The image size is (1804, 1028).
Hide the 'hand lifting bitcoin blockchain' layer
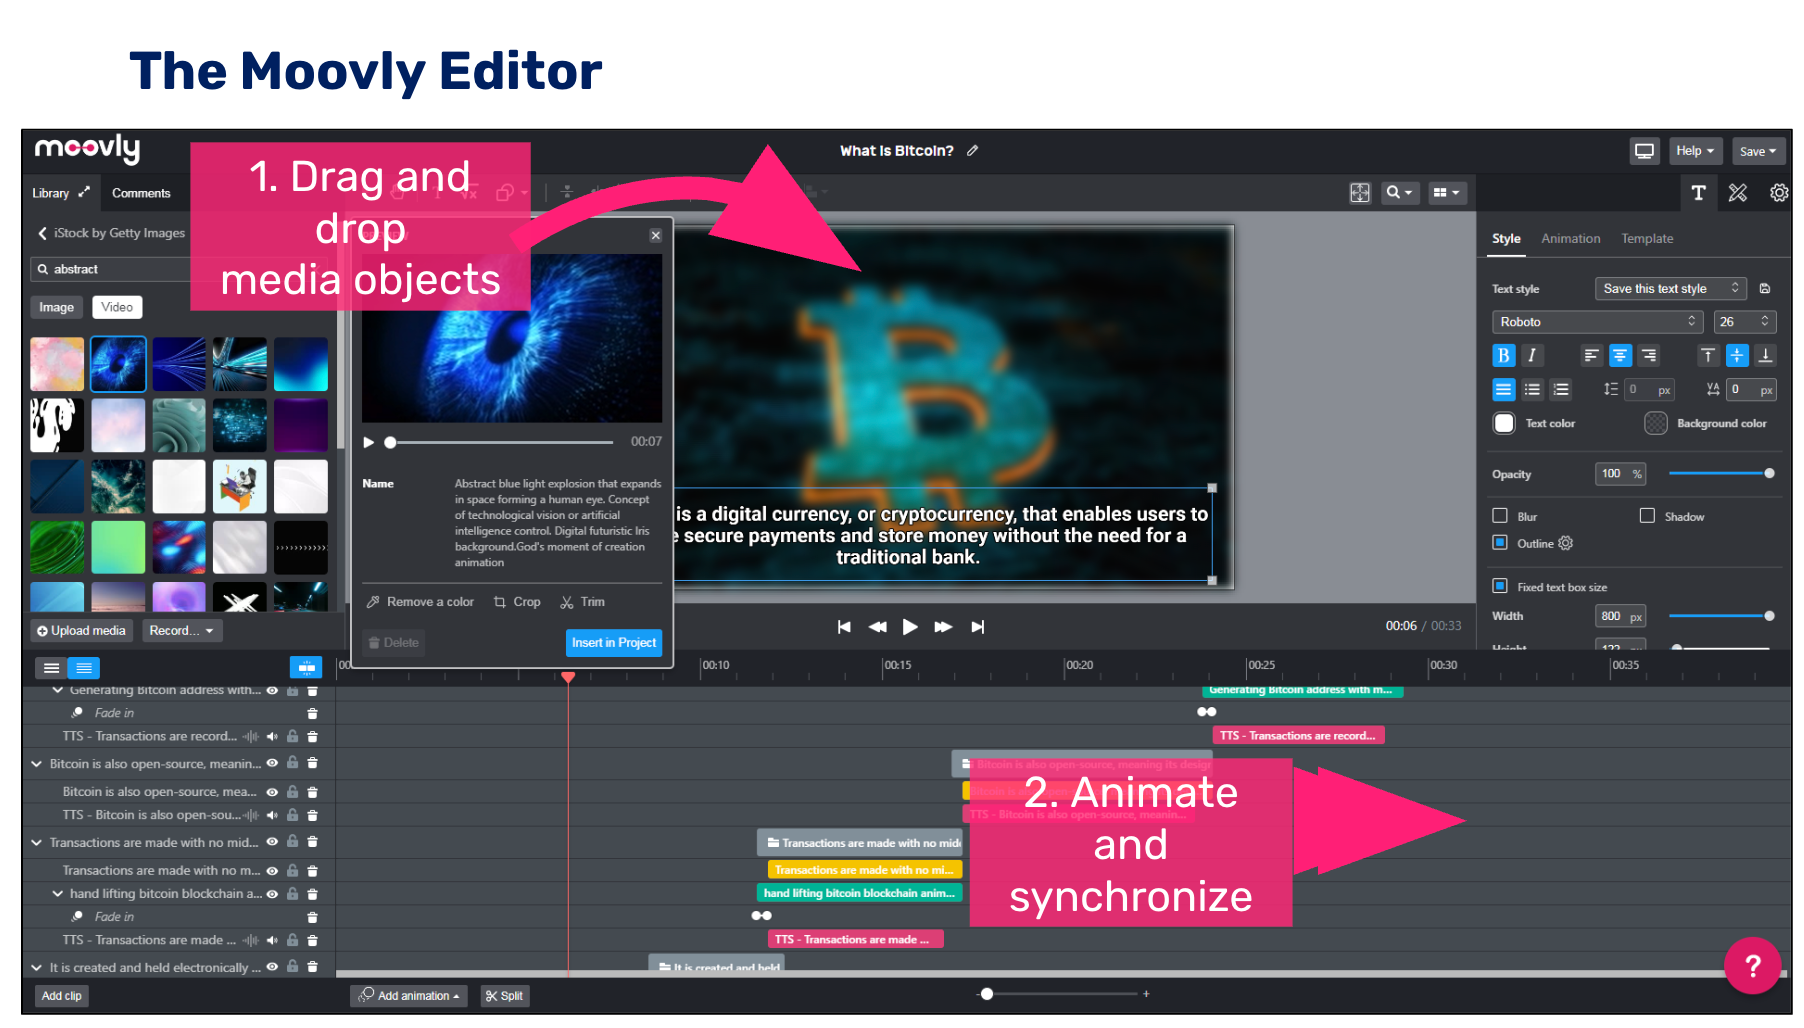tap(272, 894)
